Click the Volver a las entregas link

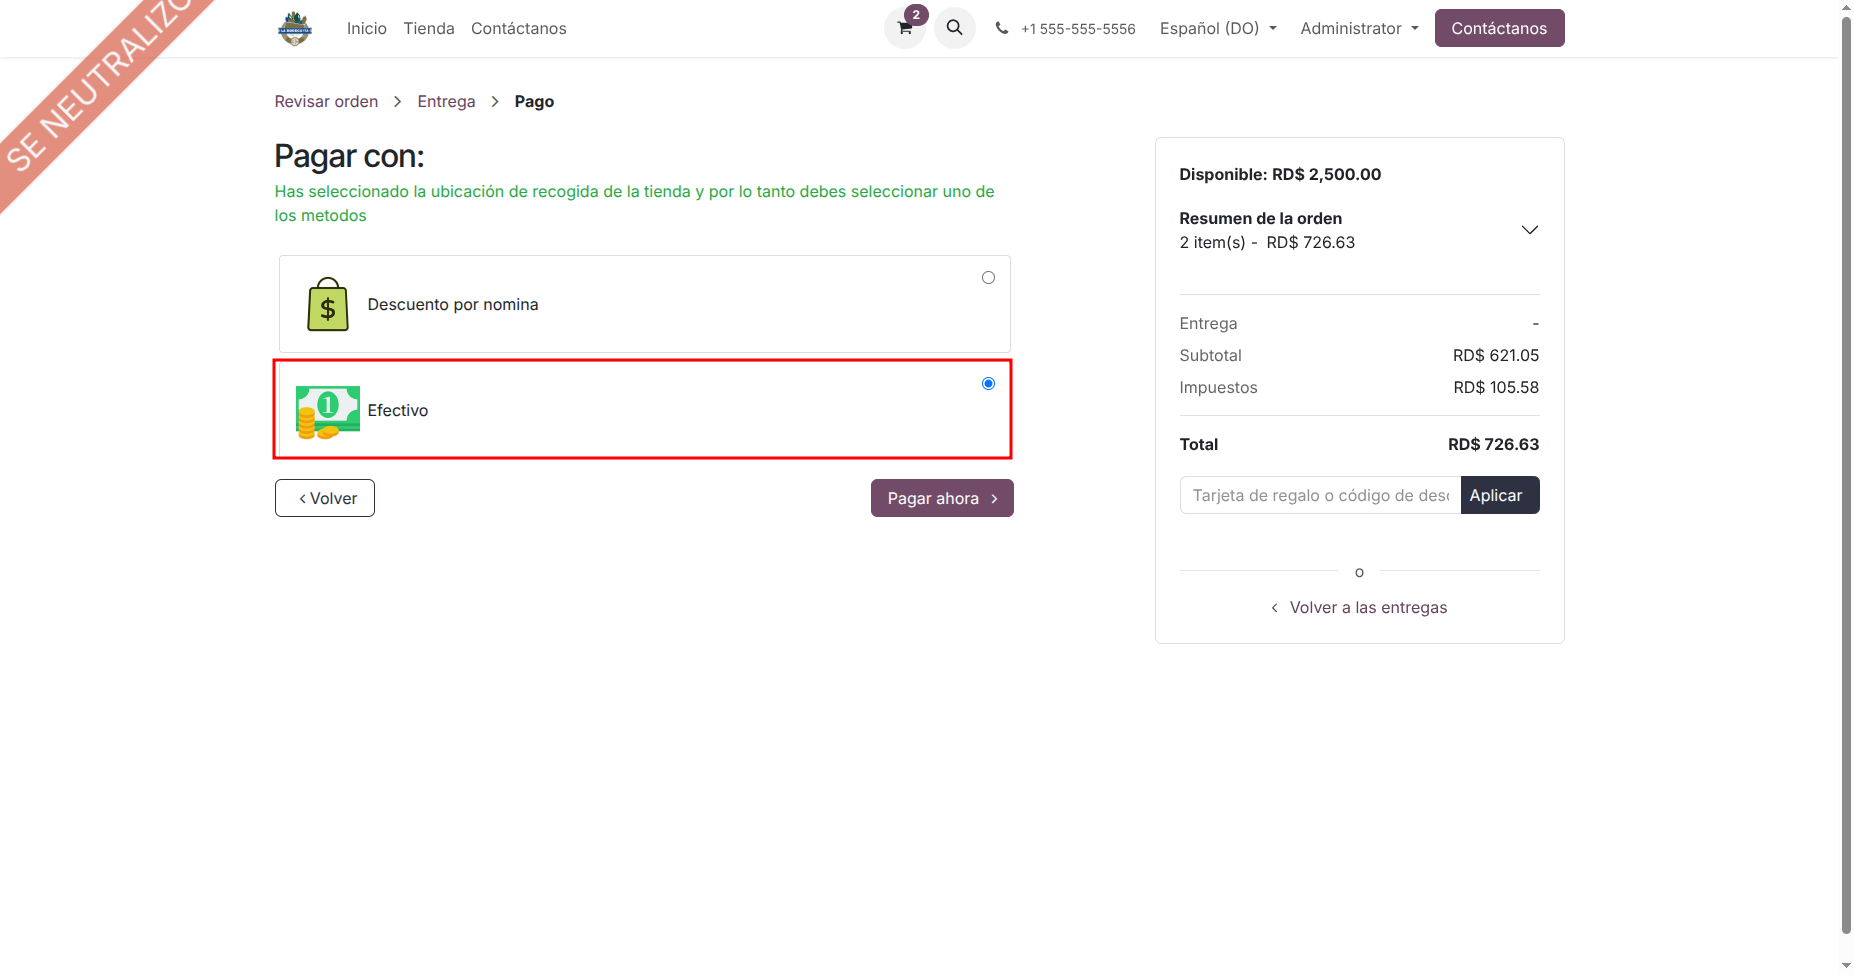coord(1367,608)
